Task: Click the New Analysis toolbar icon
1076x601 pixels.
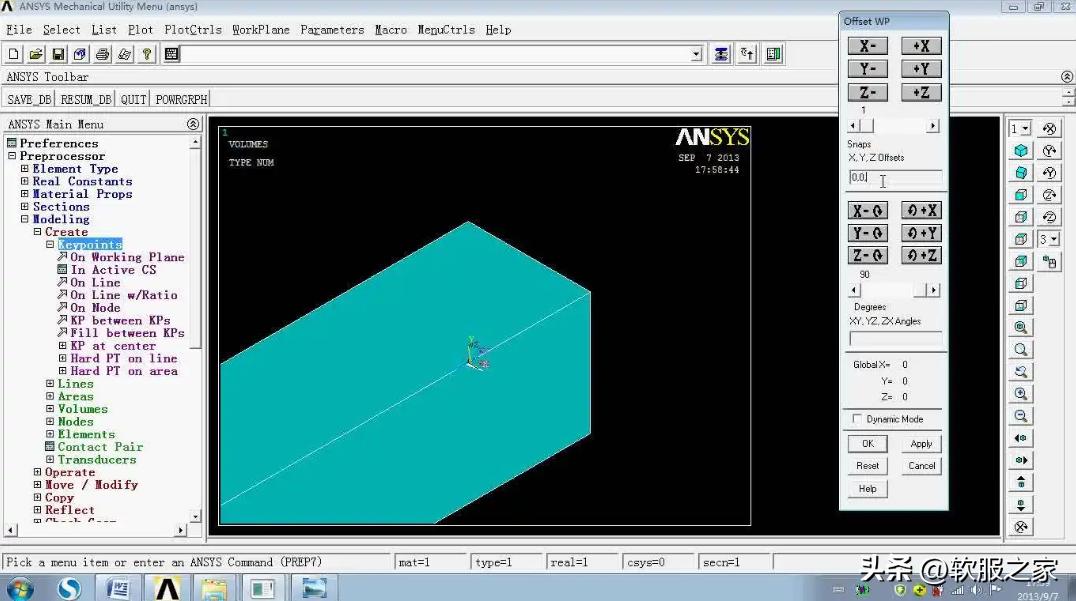Action: (x=14, y=54)
